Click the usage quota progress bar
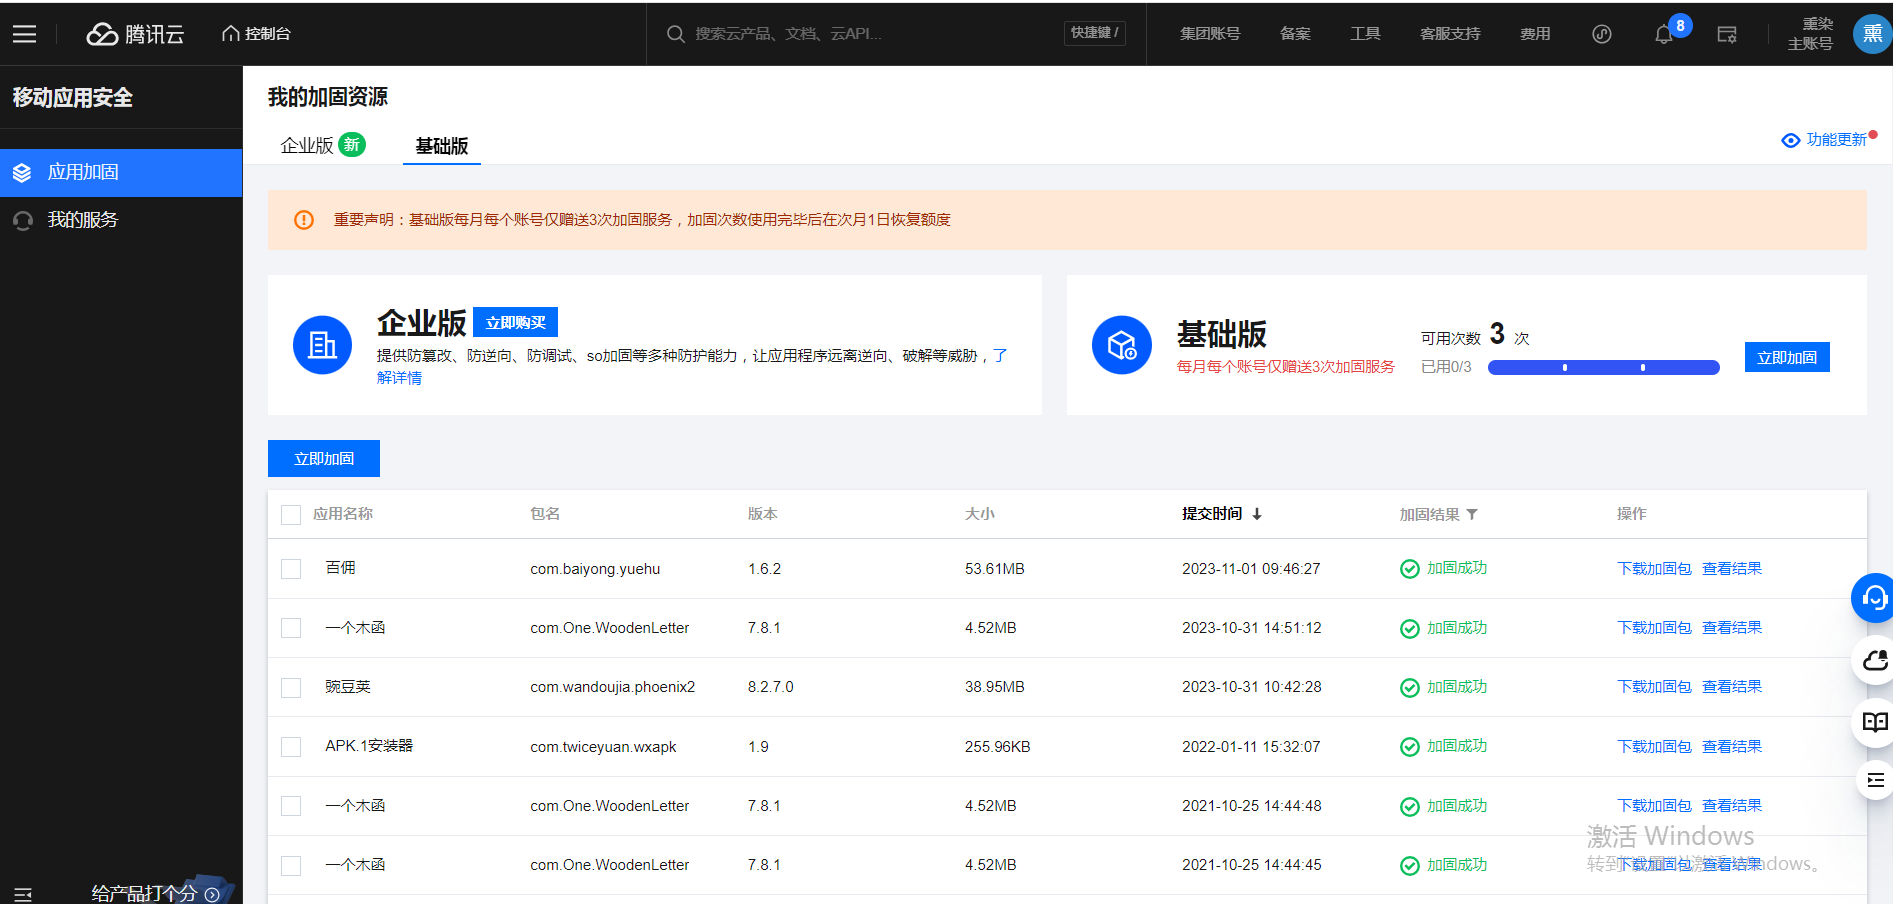 [1604, 368]
